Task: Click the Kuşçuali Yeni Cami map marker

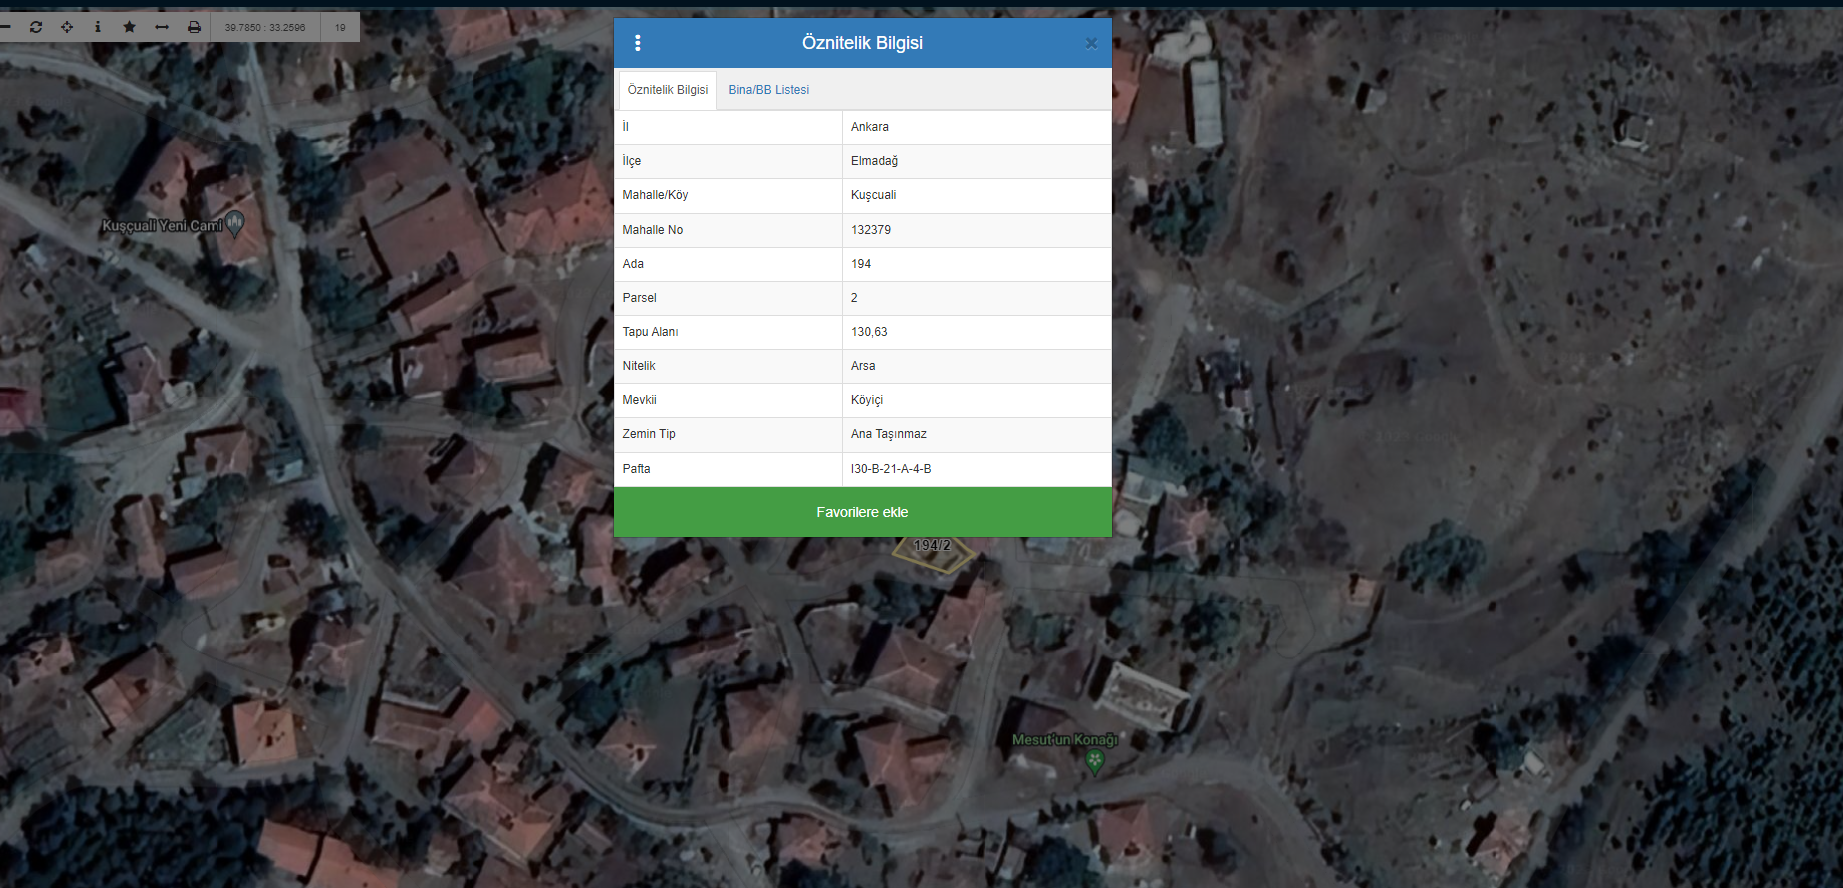Action: click(x=235, y=223)
